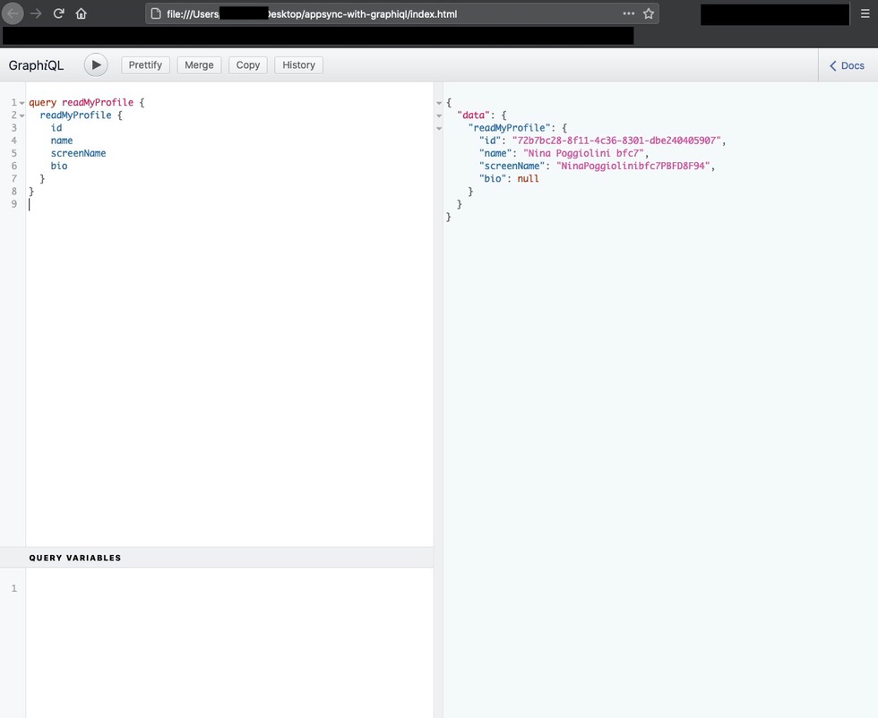879x718 pixels.
Task: Open the page actions three-dot menu
Action: 628,14
